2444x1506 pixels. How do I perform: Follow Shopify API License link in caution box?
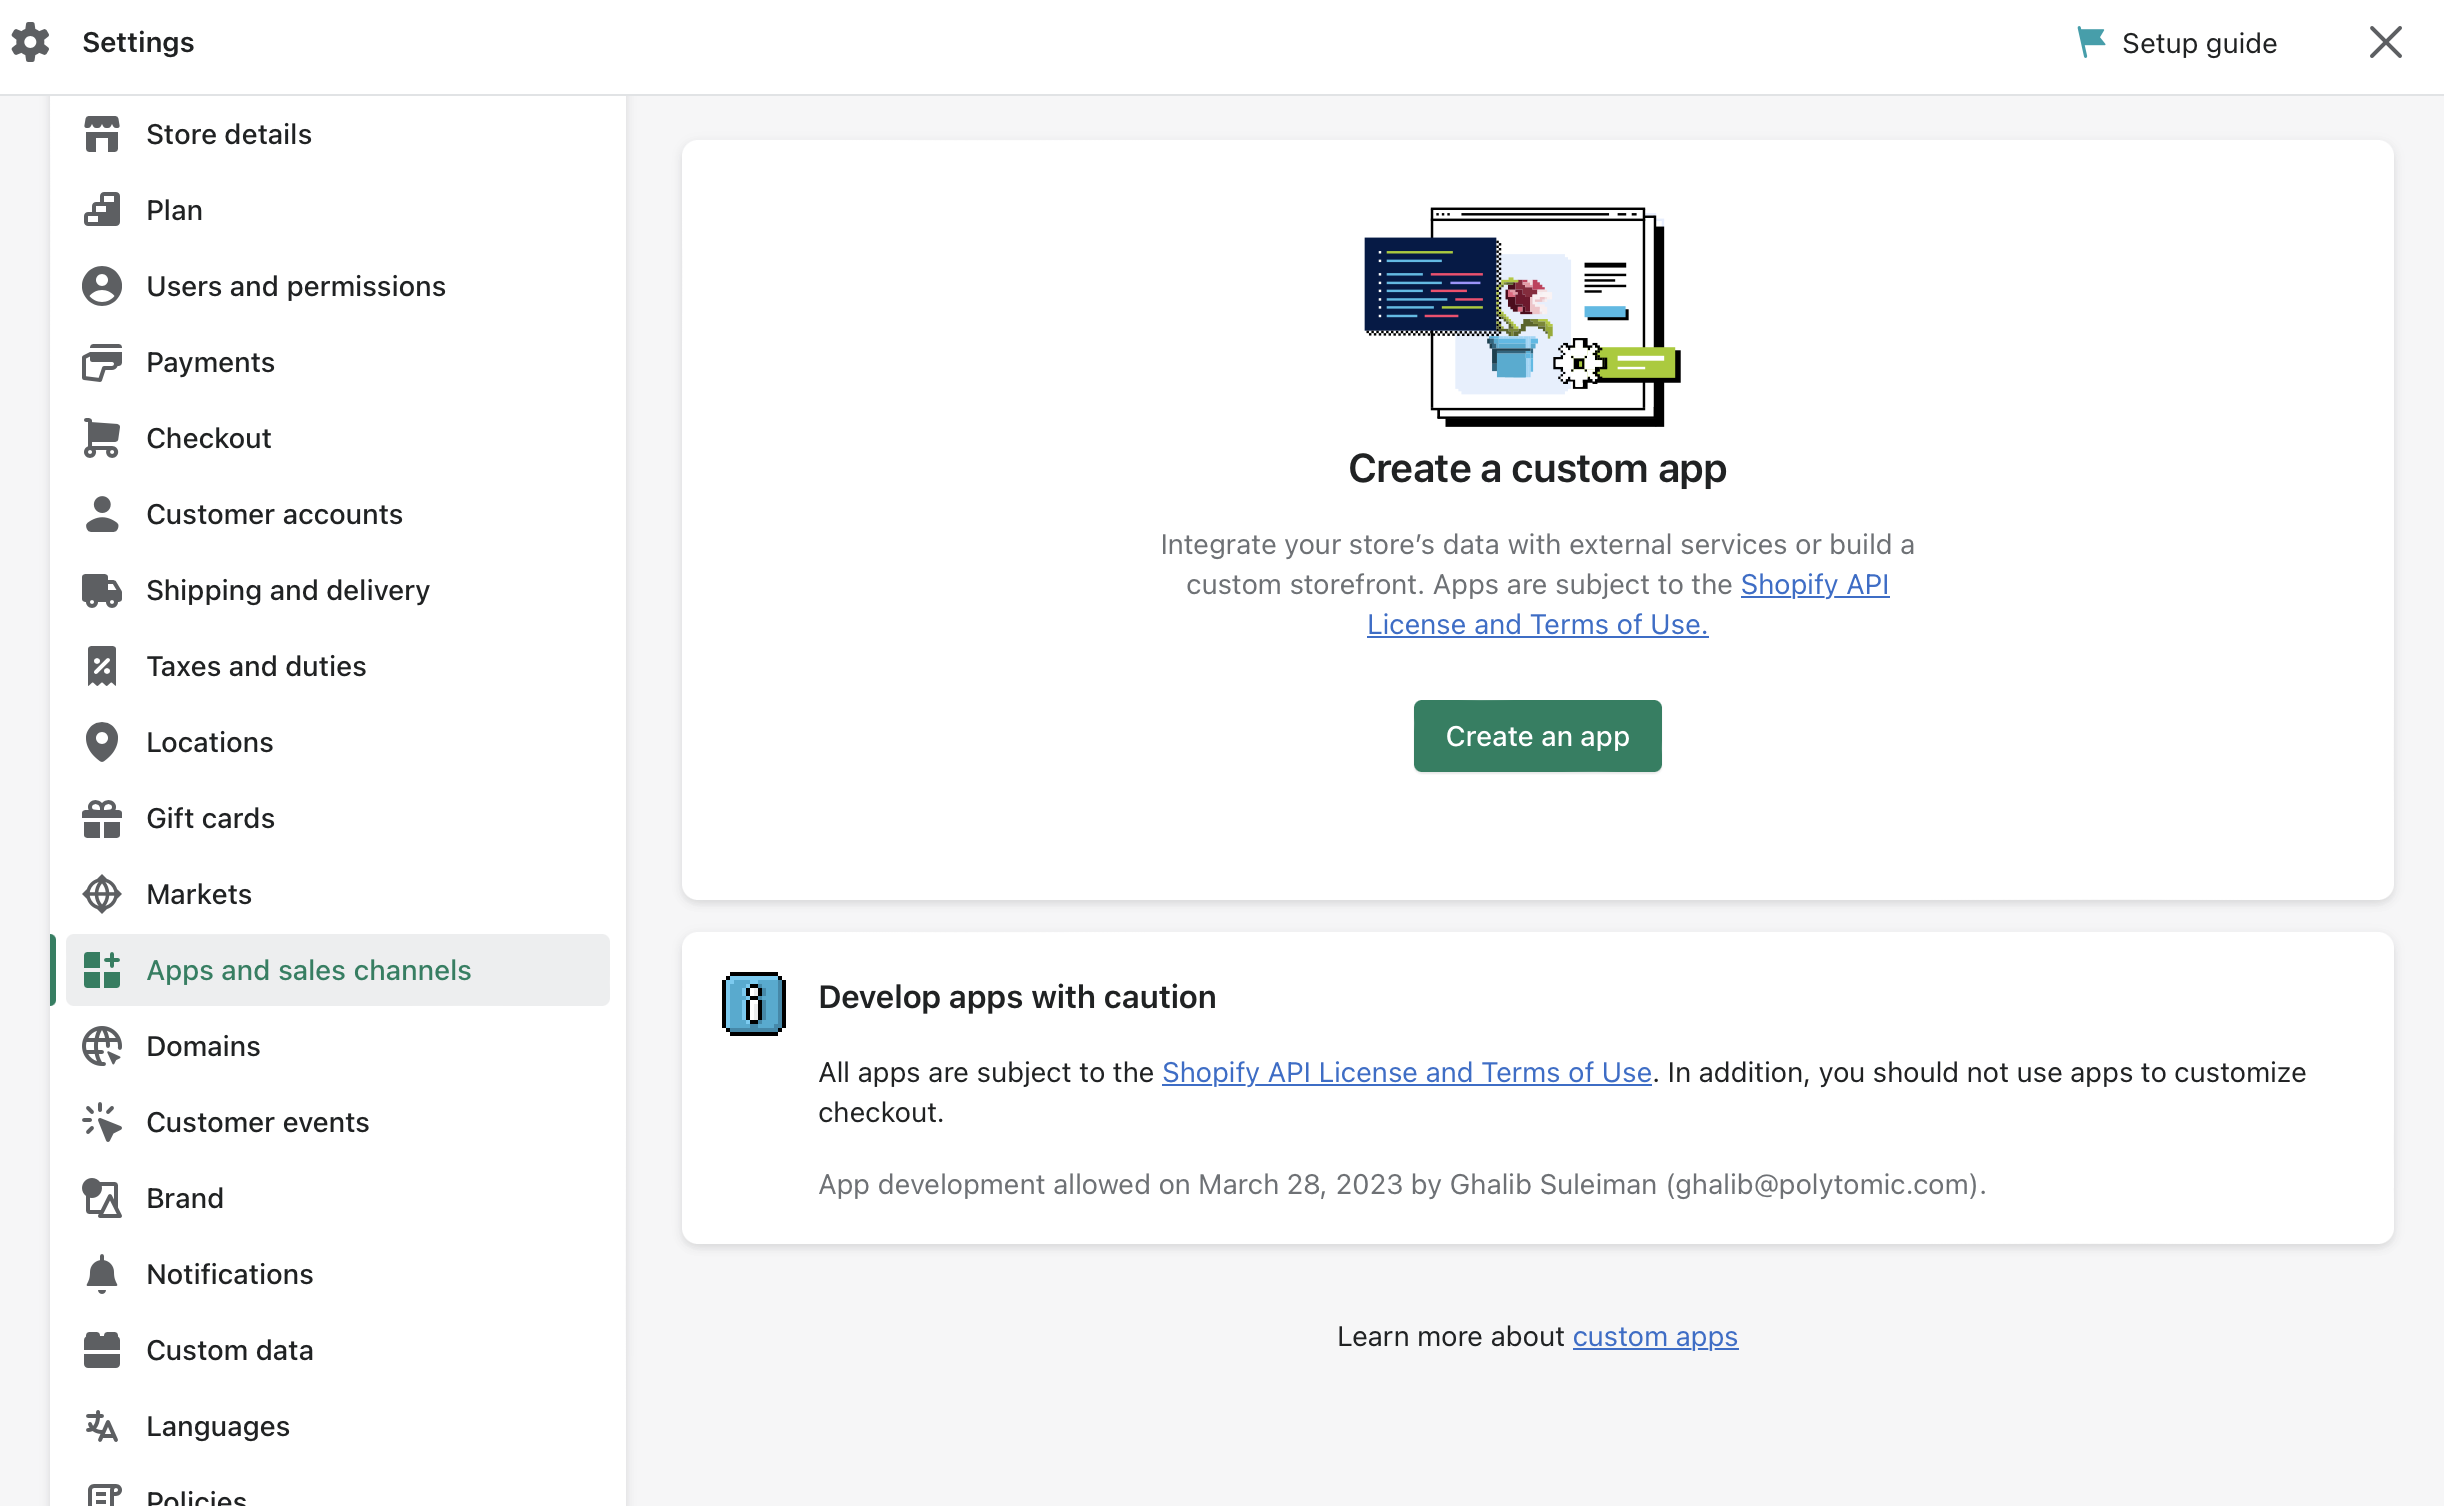pyautogui.click(x=1406, y=1072)
